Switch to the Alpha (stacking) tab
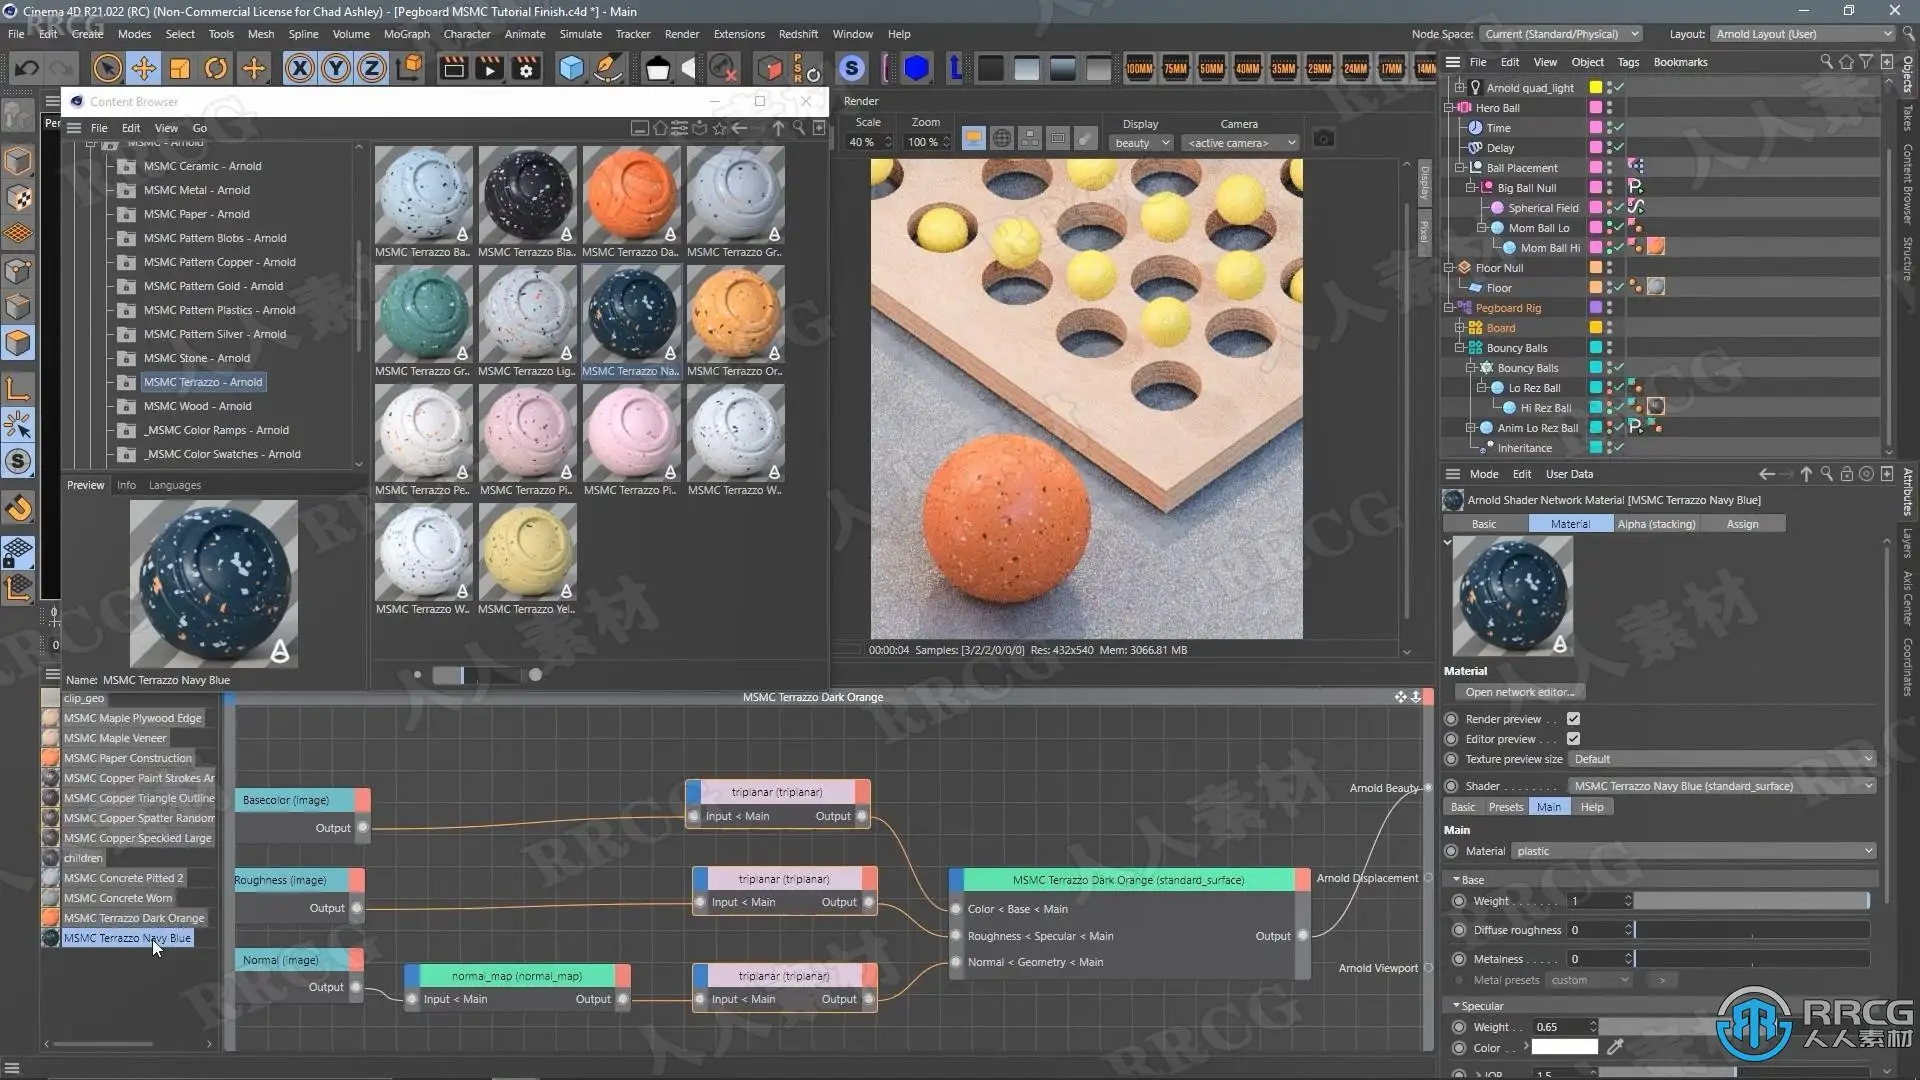This screenshot has height=1080, width=1920. pyautogui.click(x=1656, y=524)
